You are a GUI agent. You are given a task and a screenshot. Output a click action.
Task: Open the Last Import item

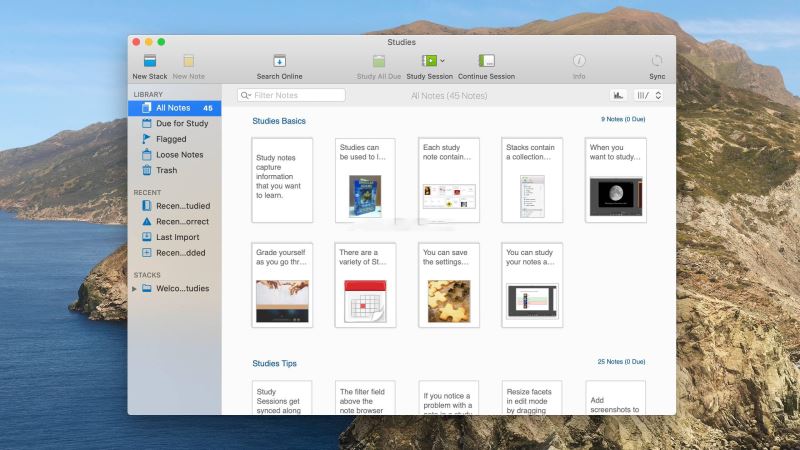click(x=174, y=237)
